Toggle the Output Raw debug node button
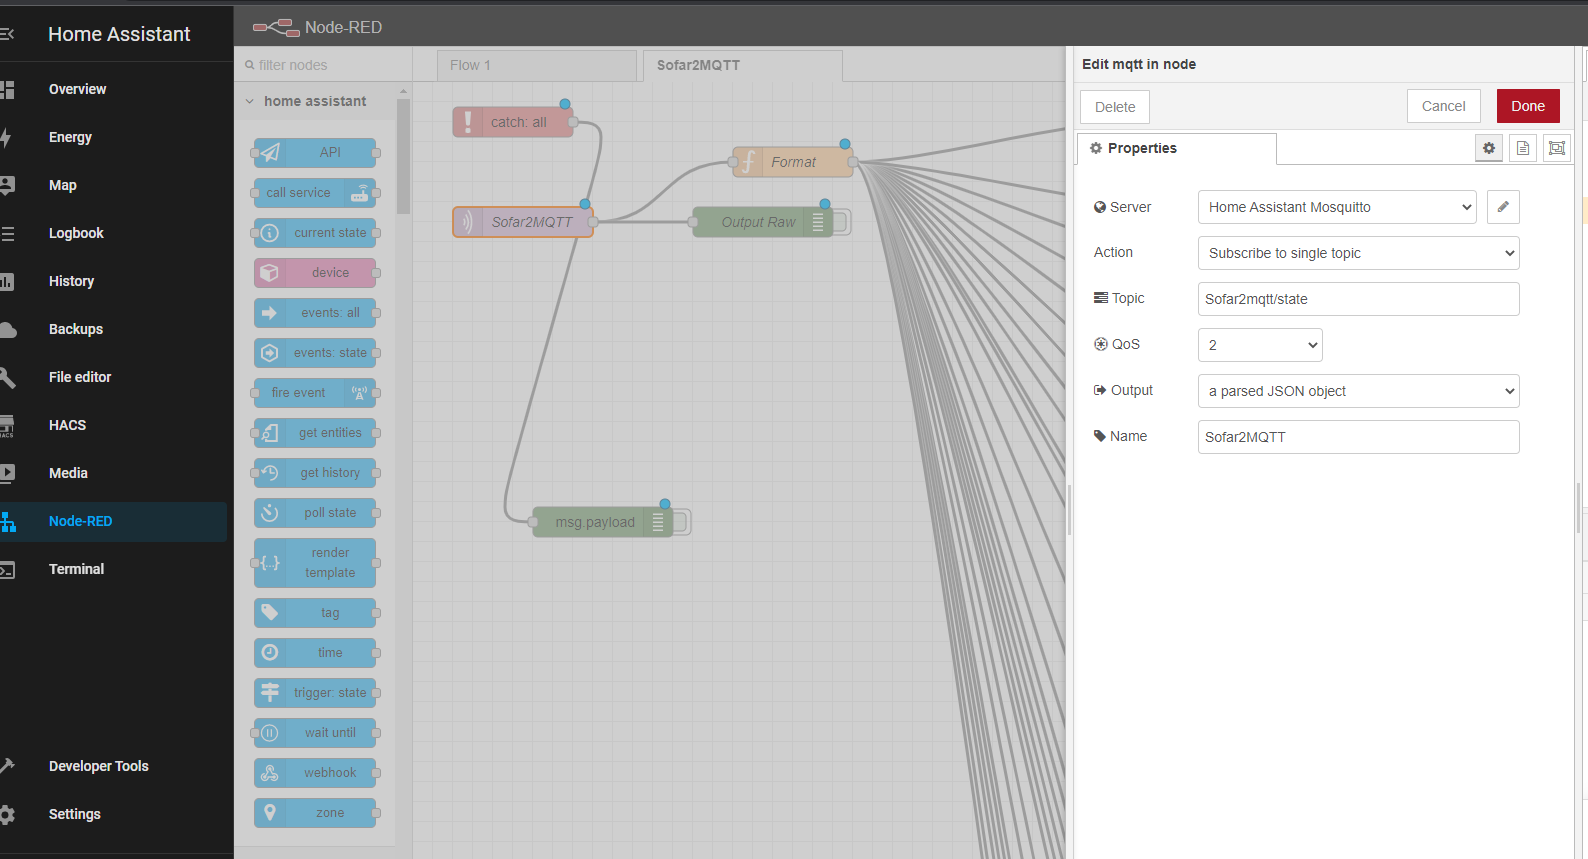Viewport: 1588px width, 859px height. (x=841, y=222)
